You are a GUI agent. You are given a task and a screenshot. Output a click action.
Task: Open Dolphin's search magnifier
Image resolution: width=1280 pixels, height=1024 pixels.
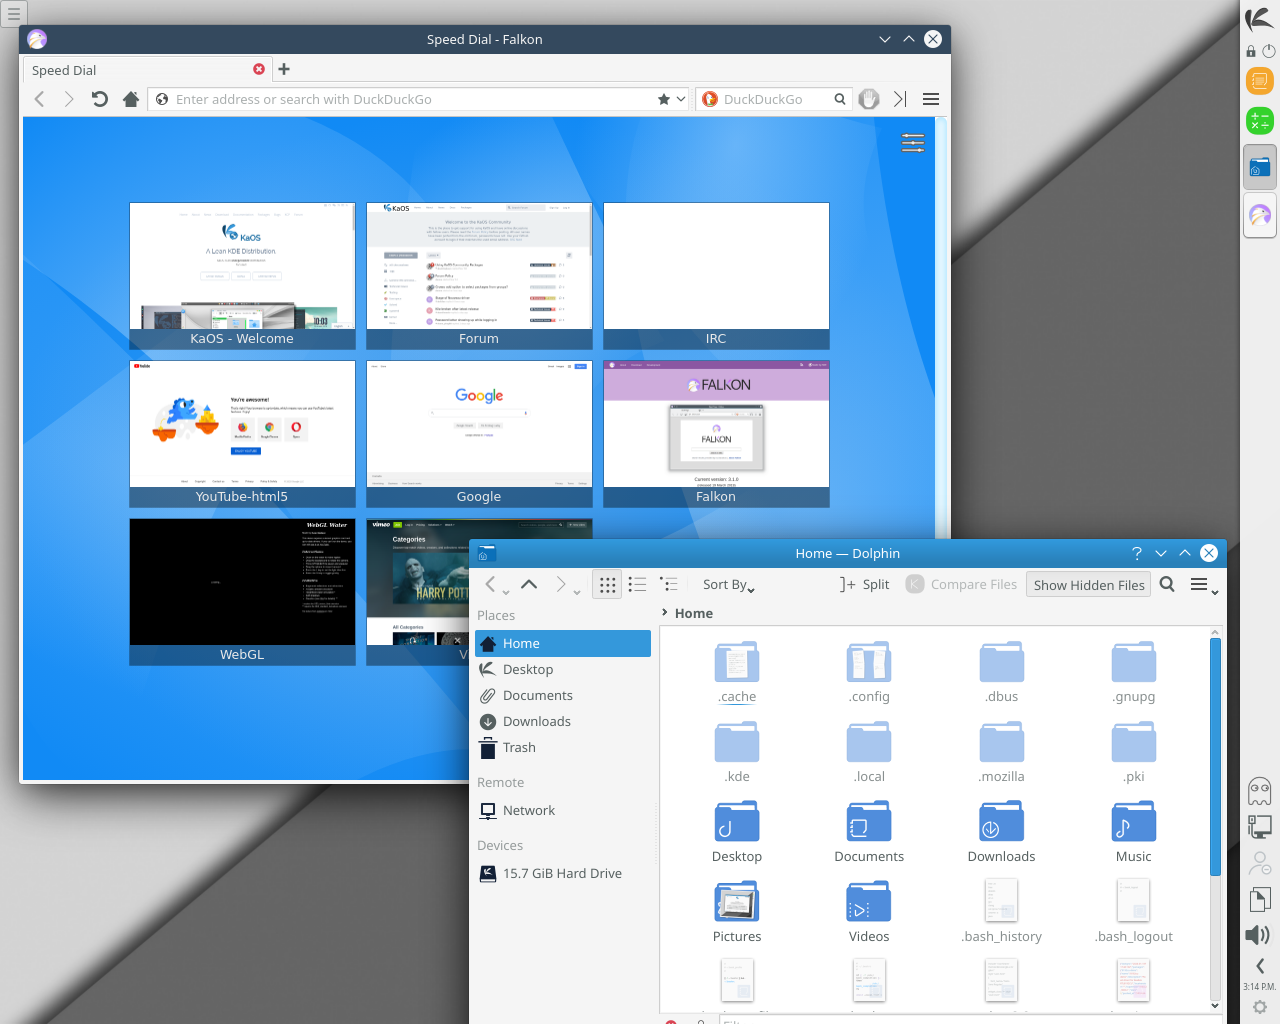[1167, 584]
